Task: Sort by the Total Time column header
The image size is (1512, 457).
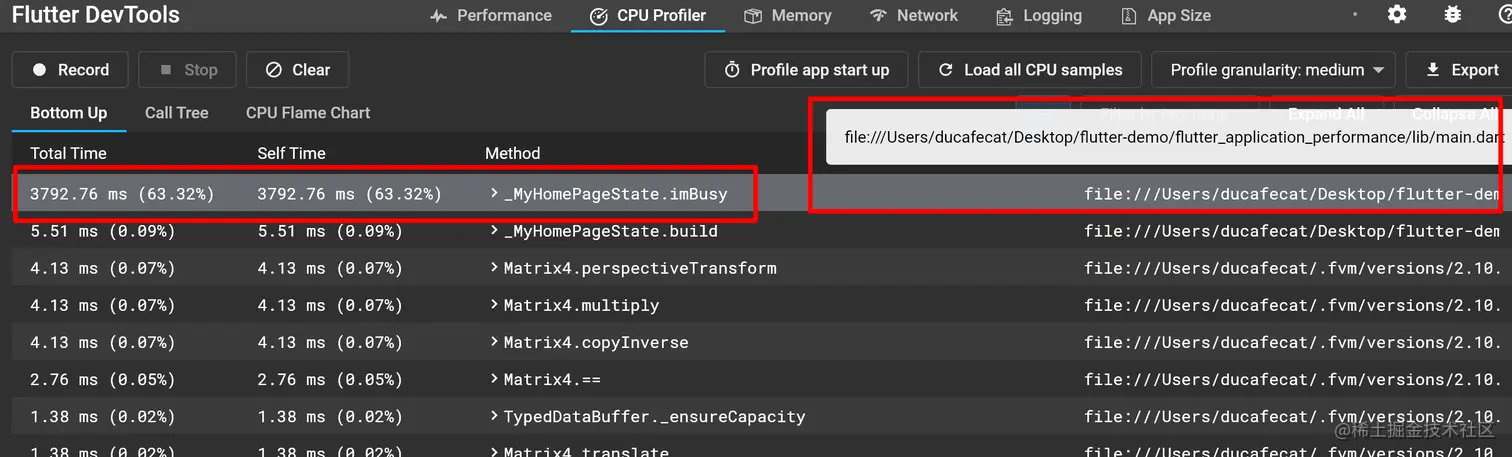Action: tap(68, 153)
